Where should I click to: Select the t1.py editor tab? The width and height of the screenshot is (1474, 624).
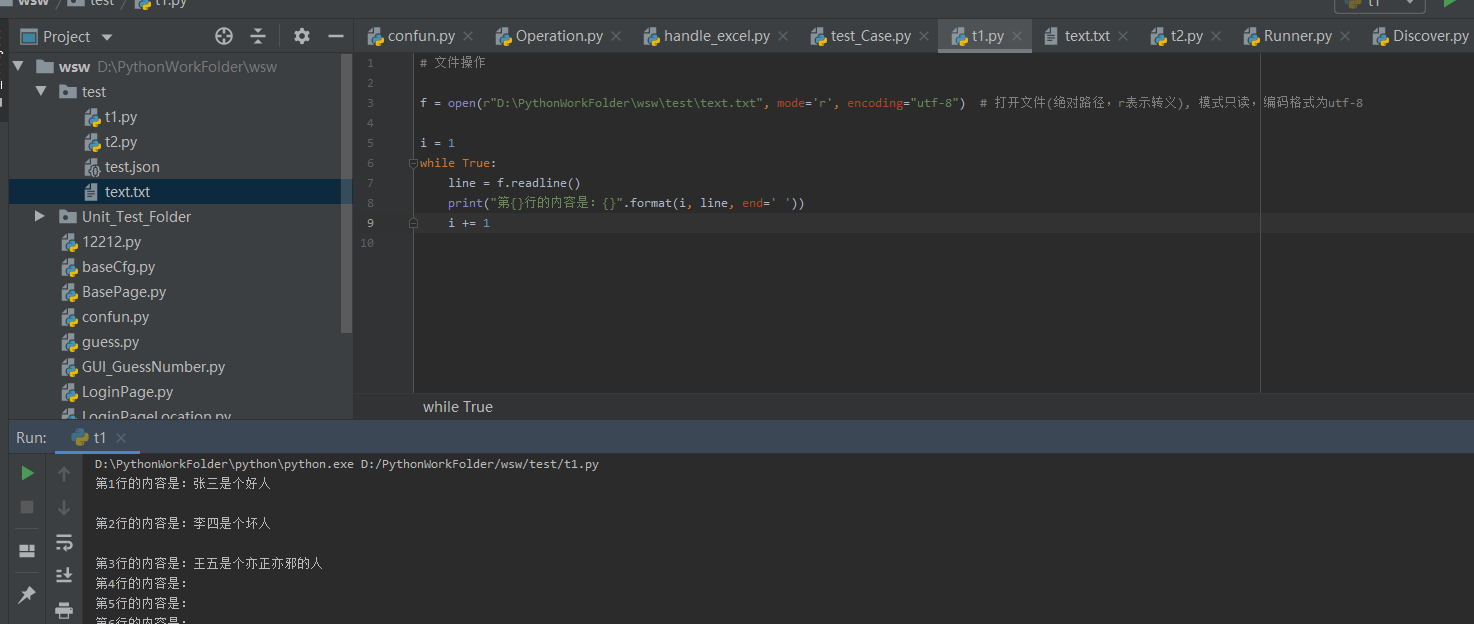(x=987, y=36)
